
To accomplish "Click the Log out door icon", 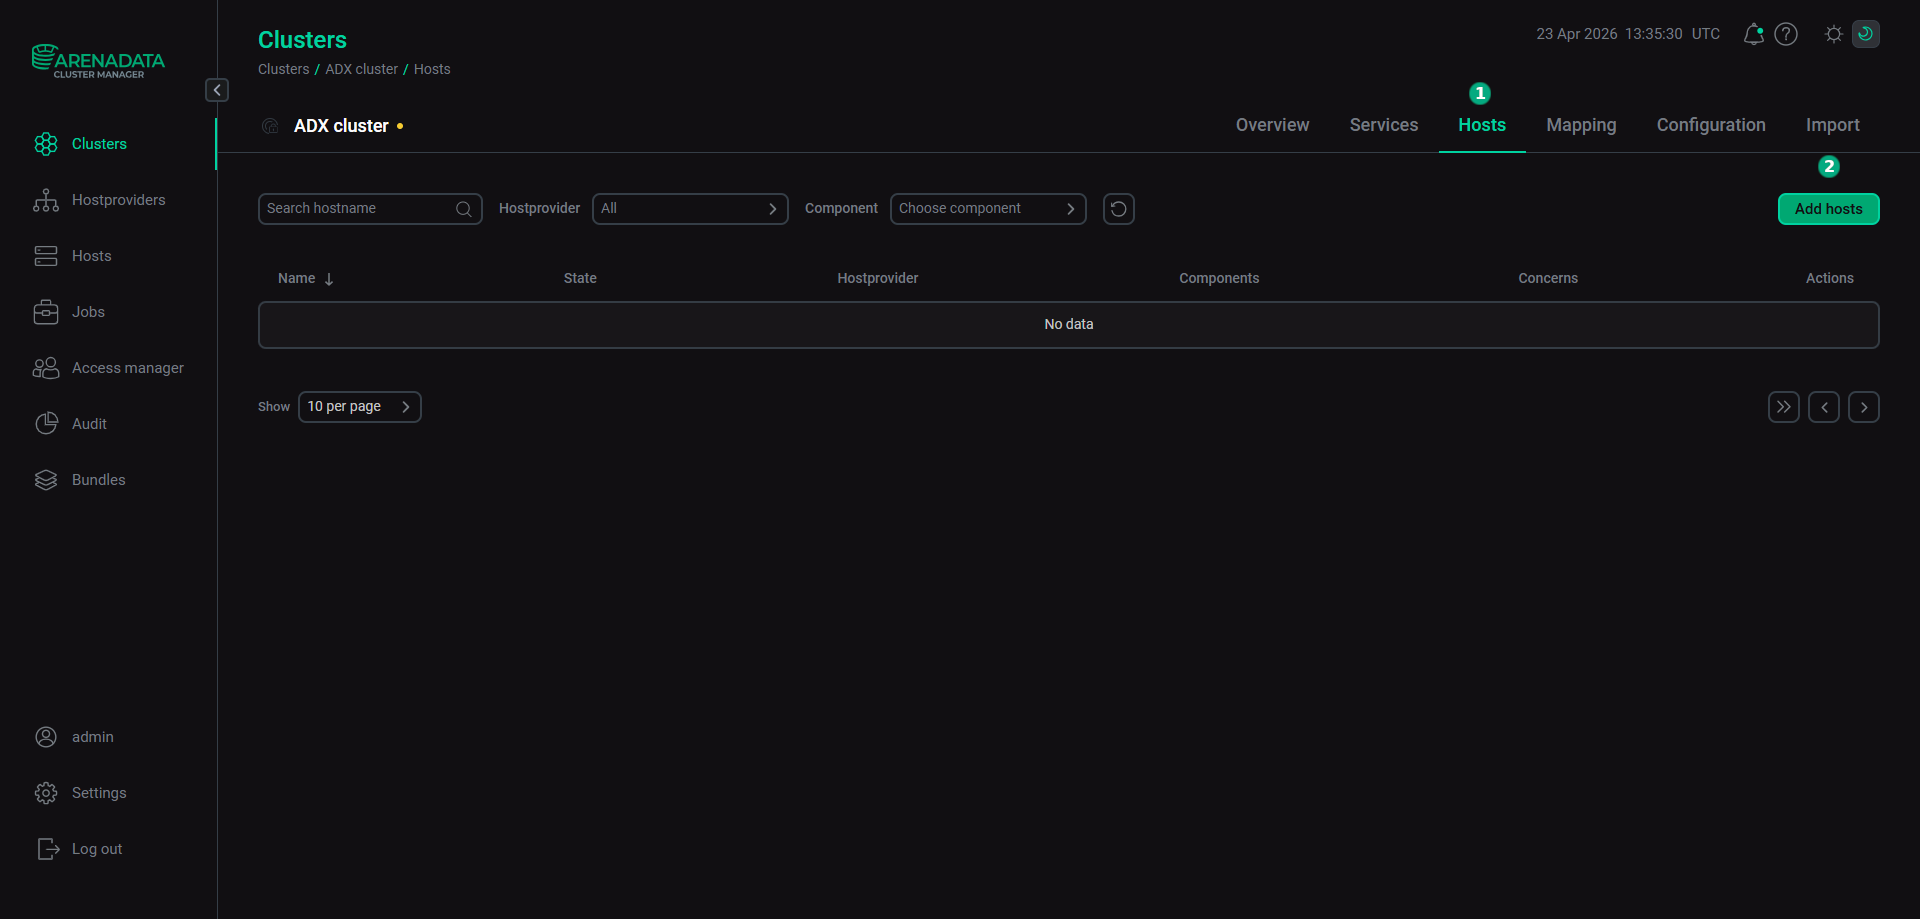I will 47,849.
